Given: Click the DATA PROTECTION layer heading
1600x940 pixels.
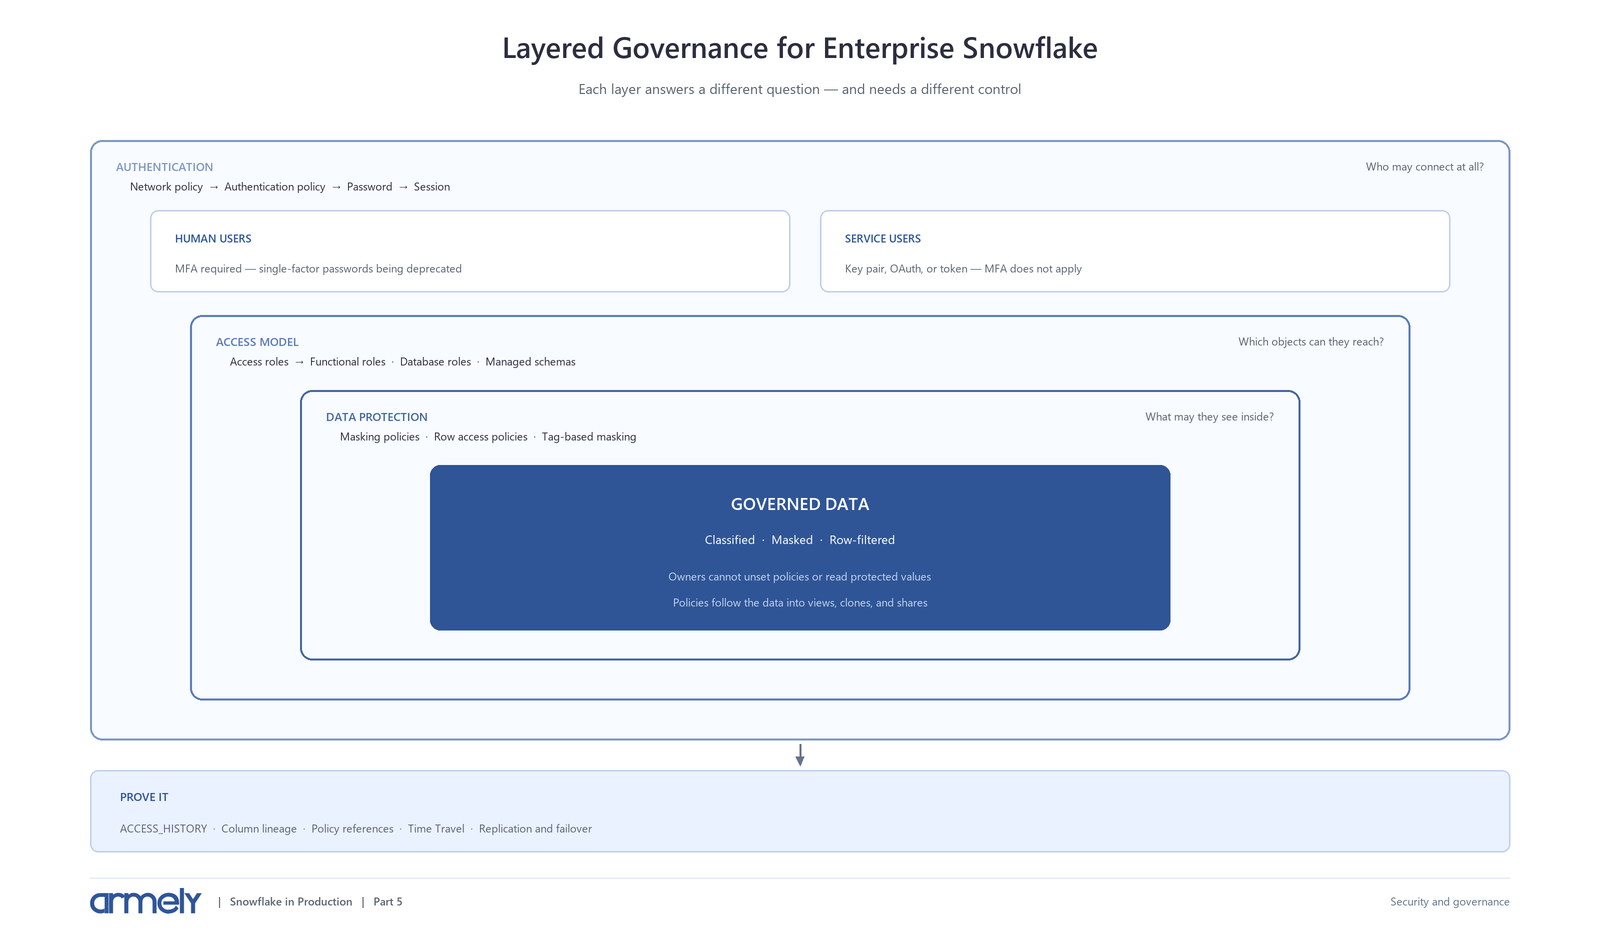Looking at the screenshot, I should point(377,417).
